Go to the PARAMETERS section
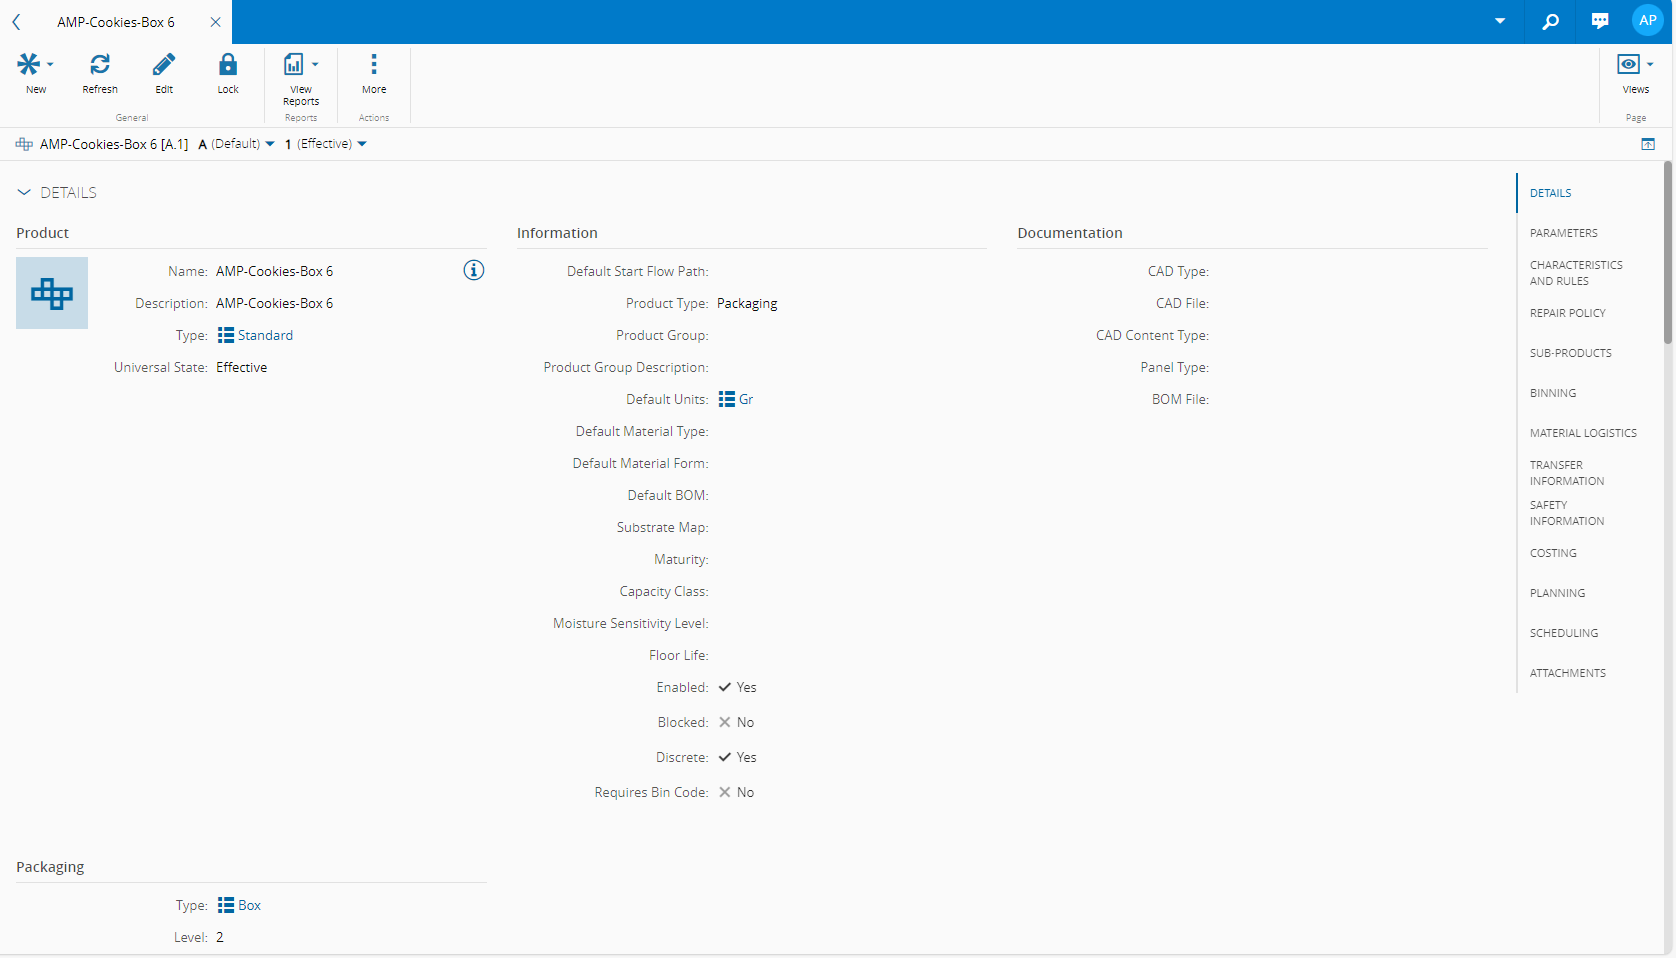The image size is (1676, 958). tap(1563, 233)
